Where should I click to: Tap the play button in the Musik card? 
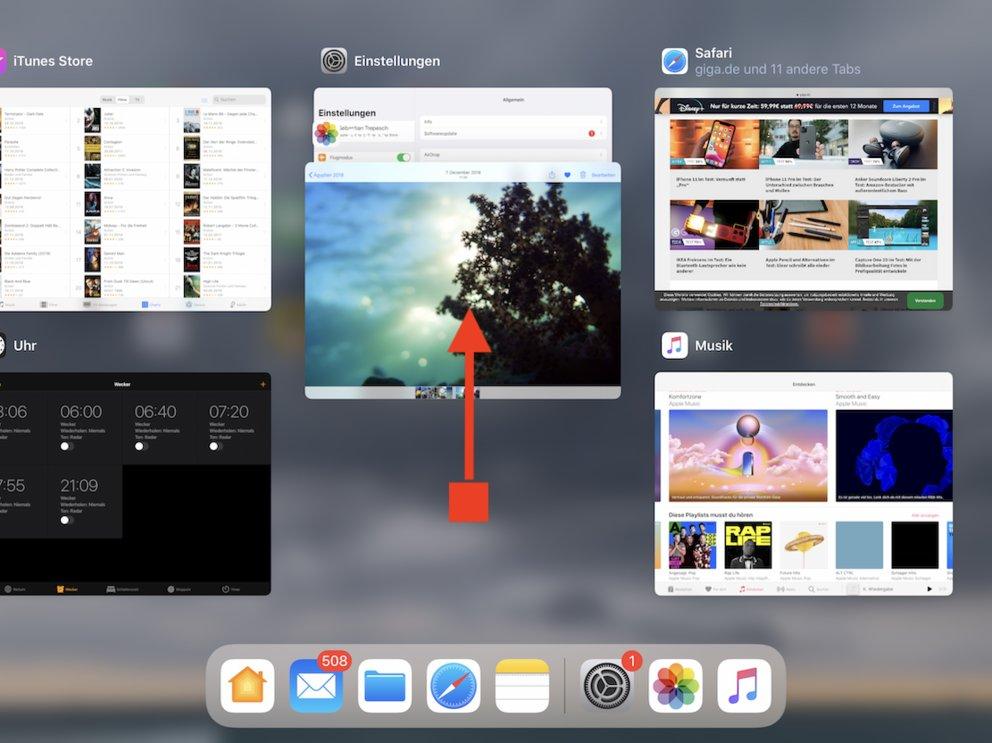pyautogui.click(x=929, y=589)
